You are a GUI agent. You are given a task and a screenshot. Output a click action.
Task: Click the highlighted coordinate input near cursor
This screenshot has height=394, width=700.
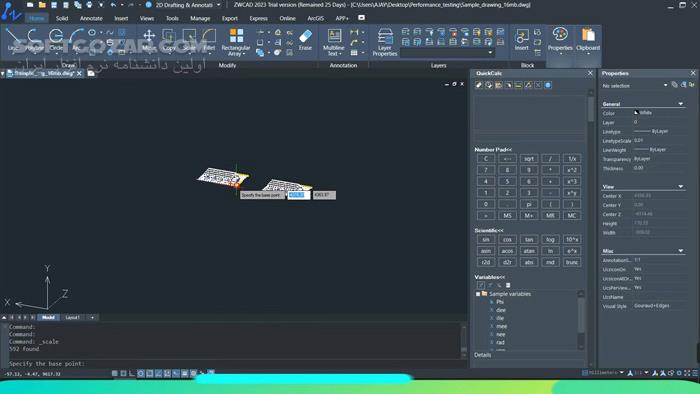(x=299, y=195)
